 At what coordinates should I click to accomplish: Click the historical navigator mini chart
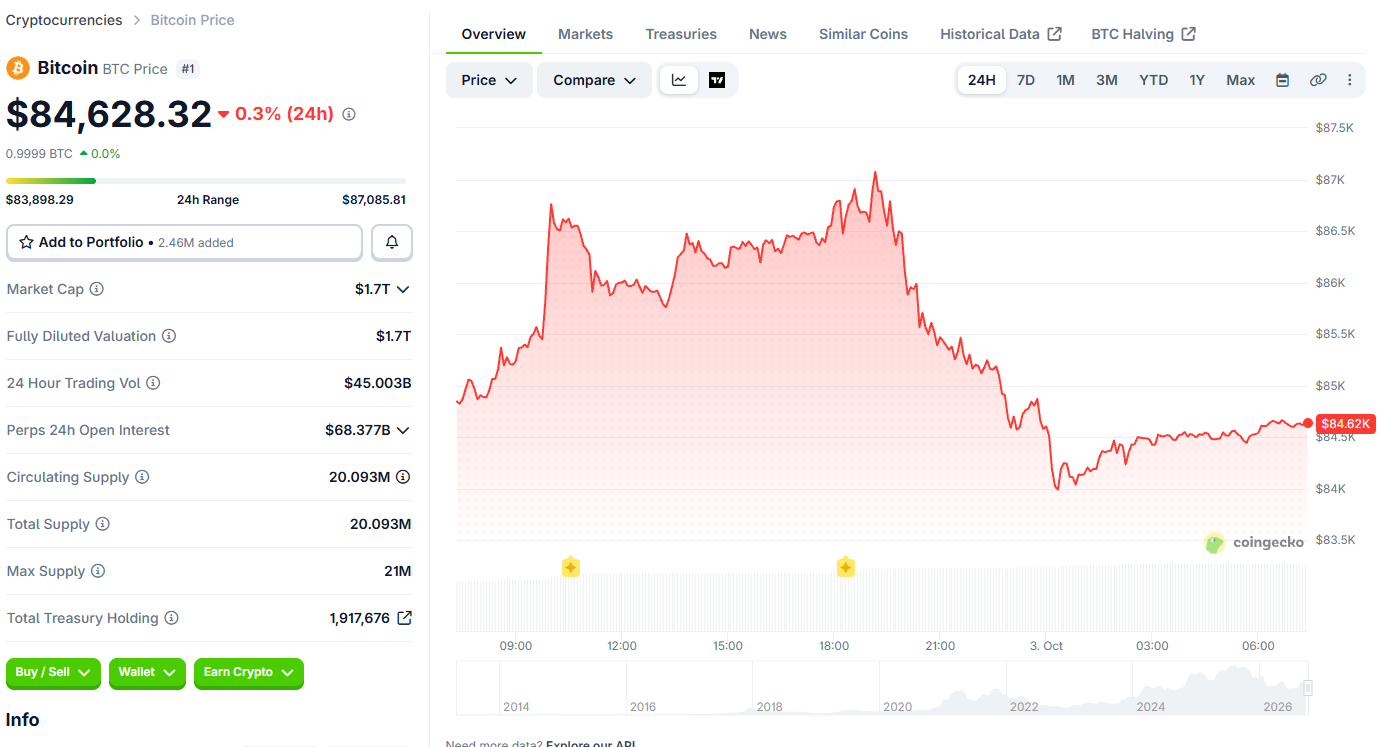881,688
